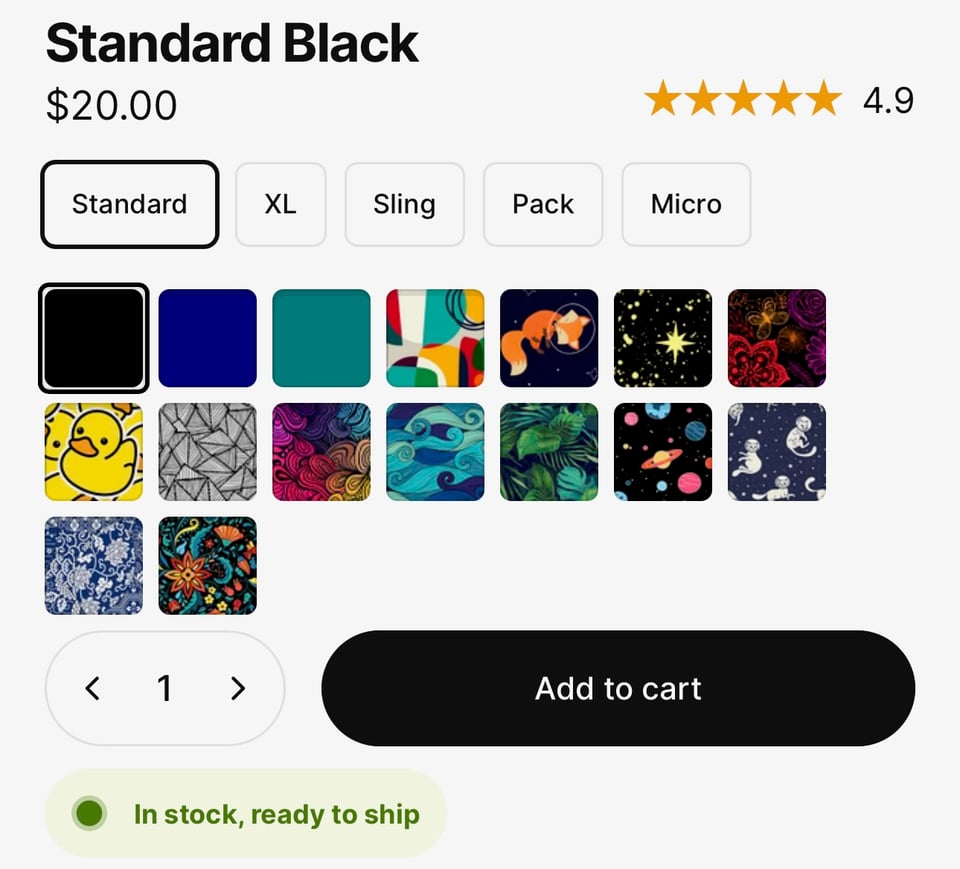The image size is (960, 869).
Task: Pick the black and white triangles pattern
Action: coord(207,453)
